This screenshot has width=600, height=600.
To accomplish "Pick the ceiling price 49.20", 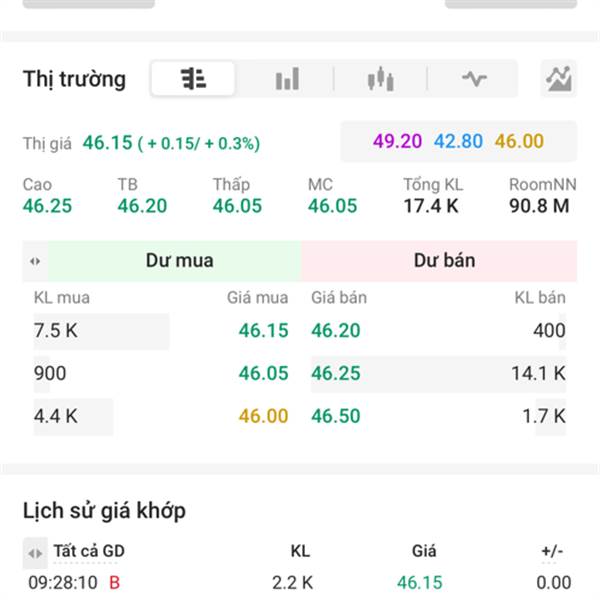I will (397, 141).
